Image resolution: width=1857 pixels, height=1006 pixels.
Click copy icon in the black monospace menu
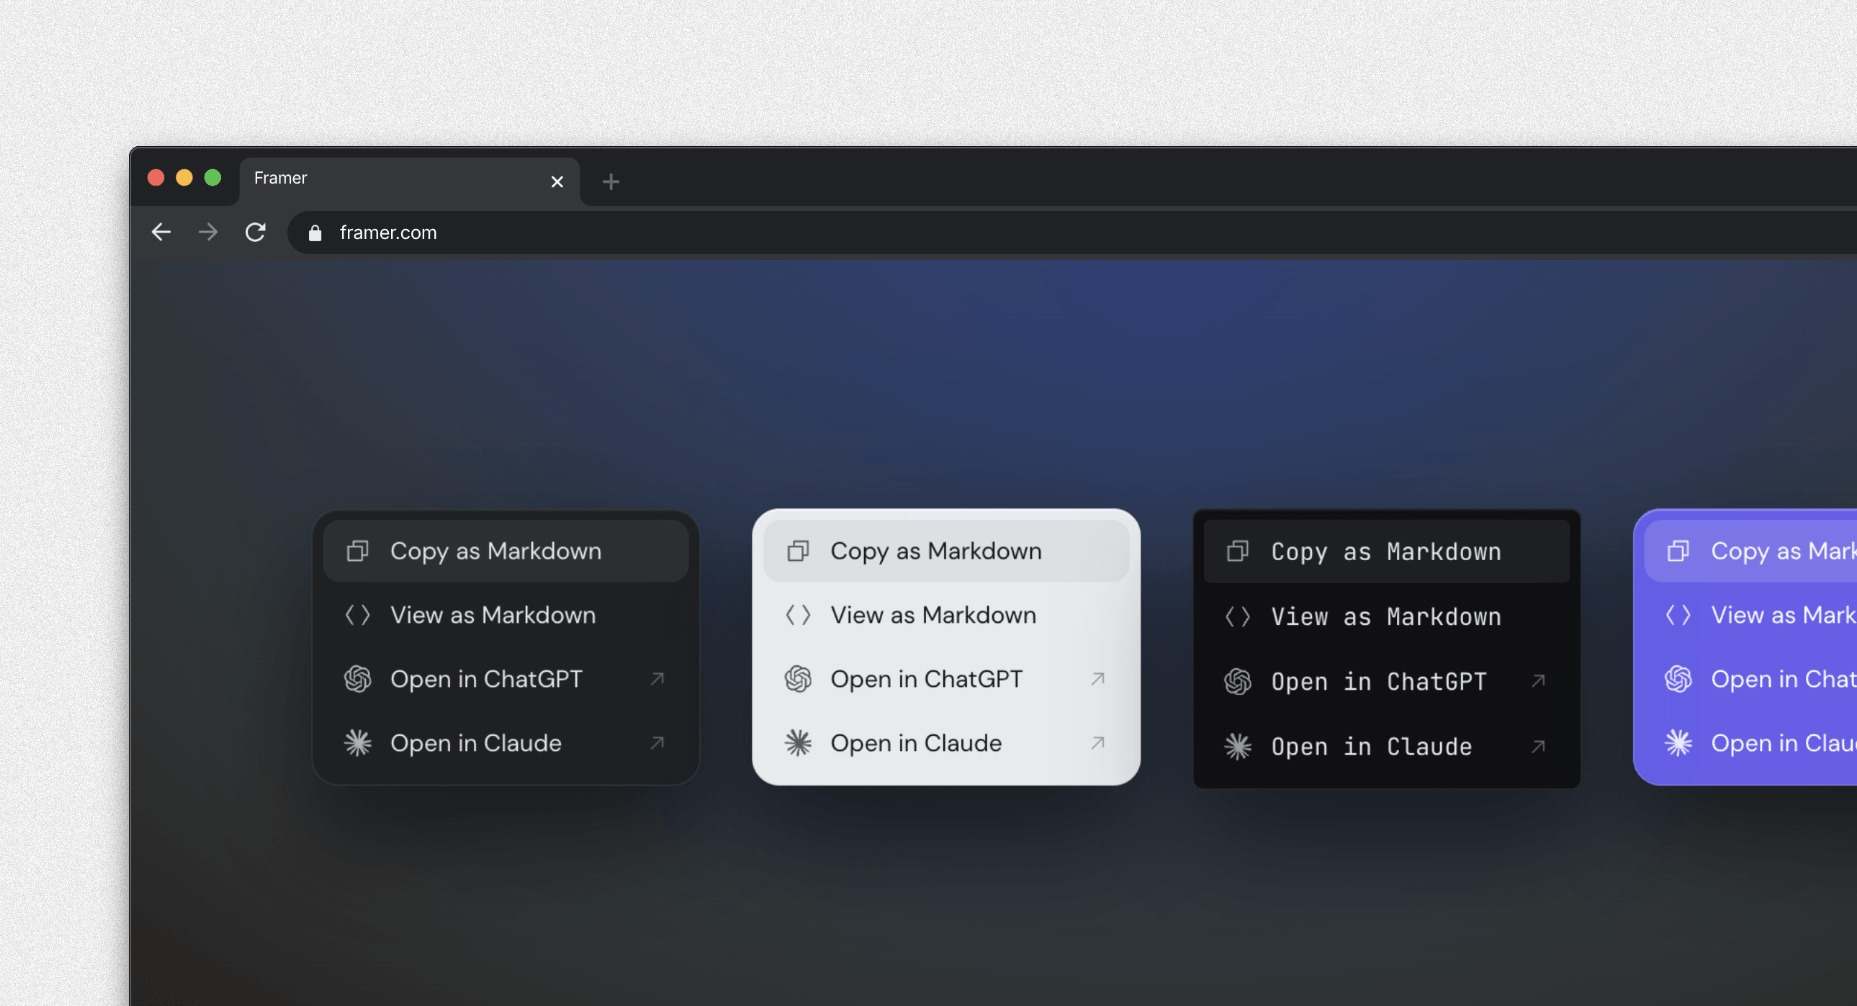pyautogui.click(x=1238, y=551)
